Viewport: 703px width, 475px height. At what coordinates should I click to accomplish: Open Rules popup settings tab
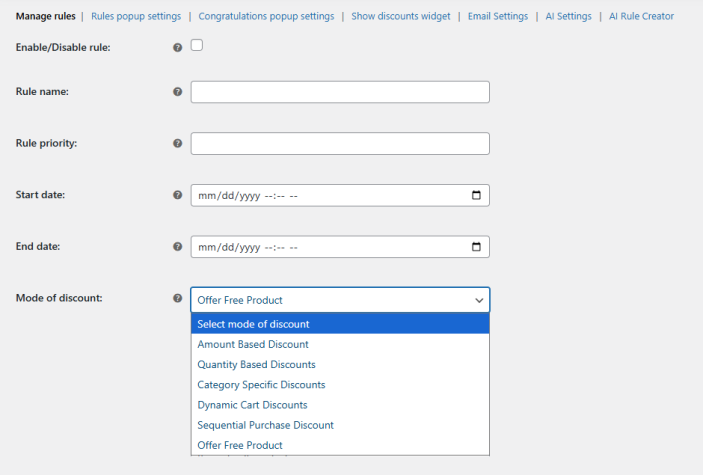(x=136, y=16)
